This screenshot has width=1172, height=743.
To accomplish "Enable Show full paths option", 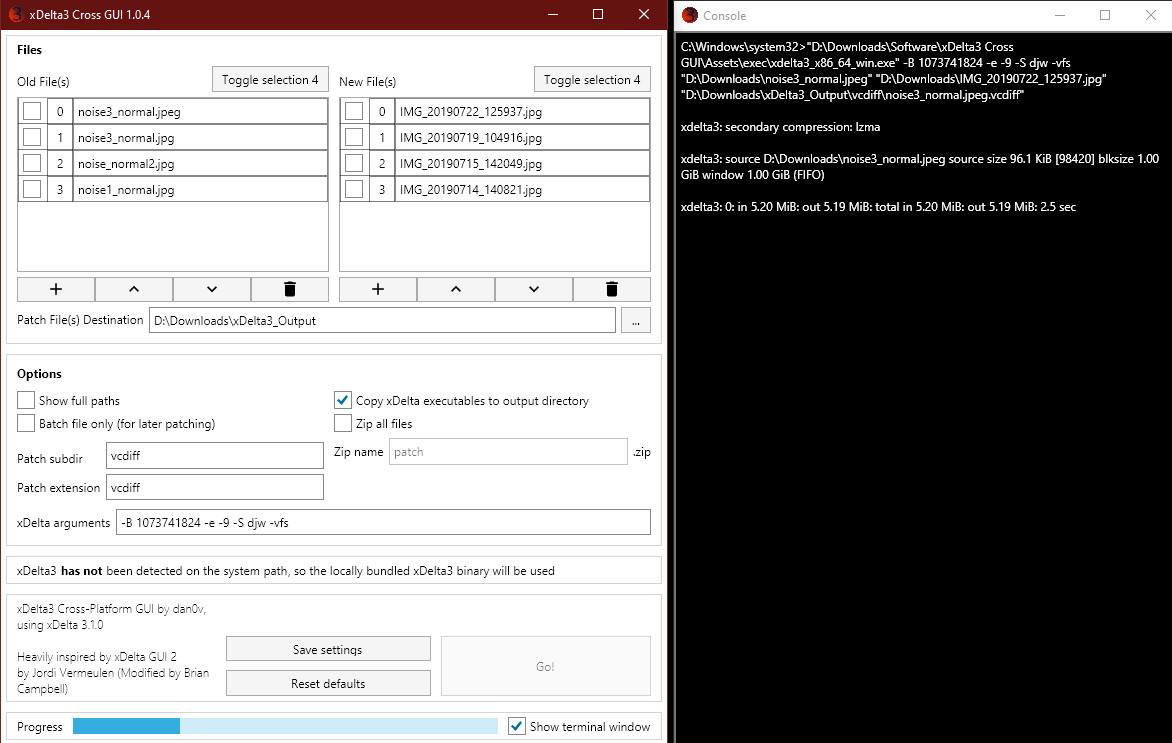I will pyautogui.click(x=26, y=401).
